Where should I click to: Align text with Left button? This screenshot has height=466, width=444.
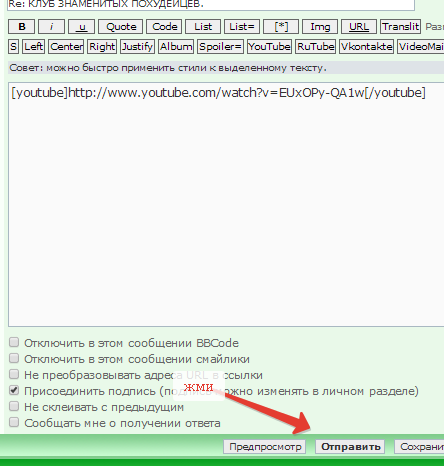pyautogui.click(x=33, y=46)
